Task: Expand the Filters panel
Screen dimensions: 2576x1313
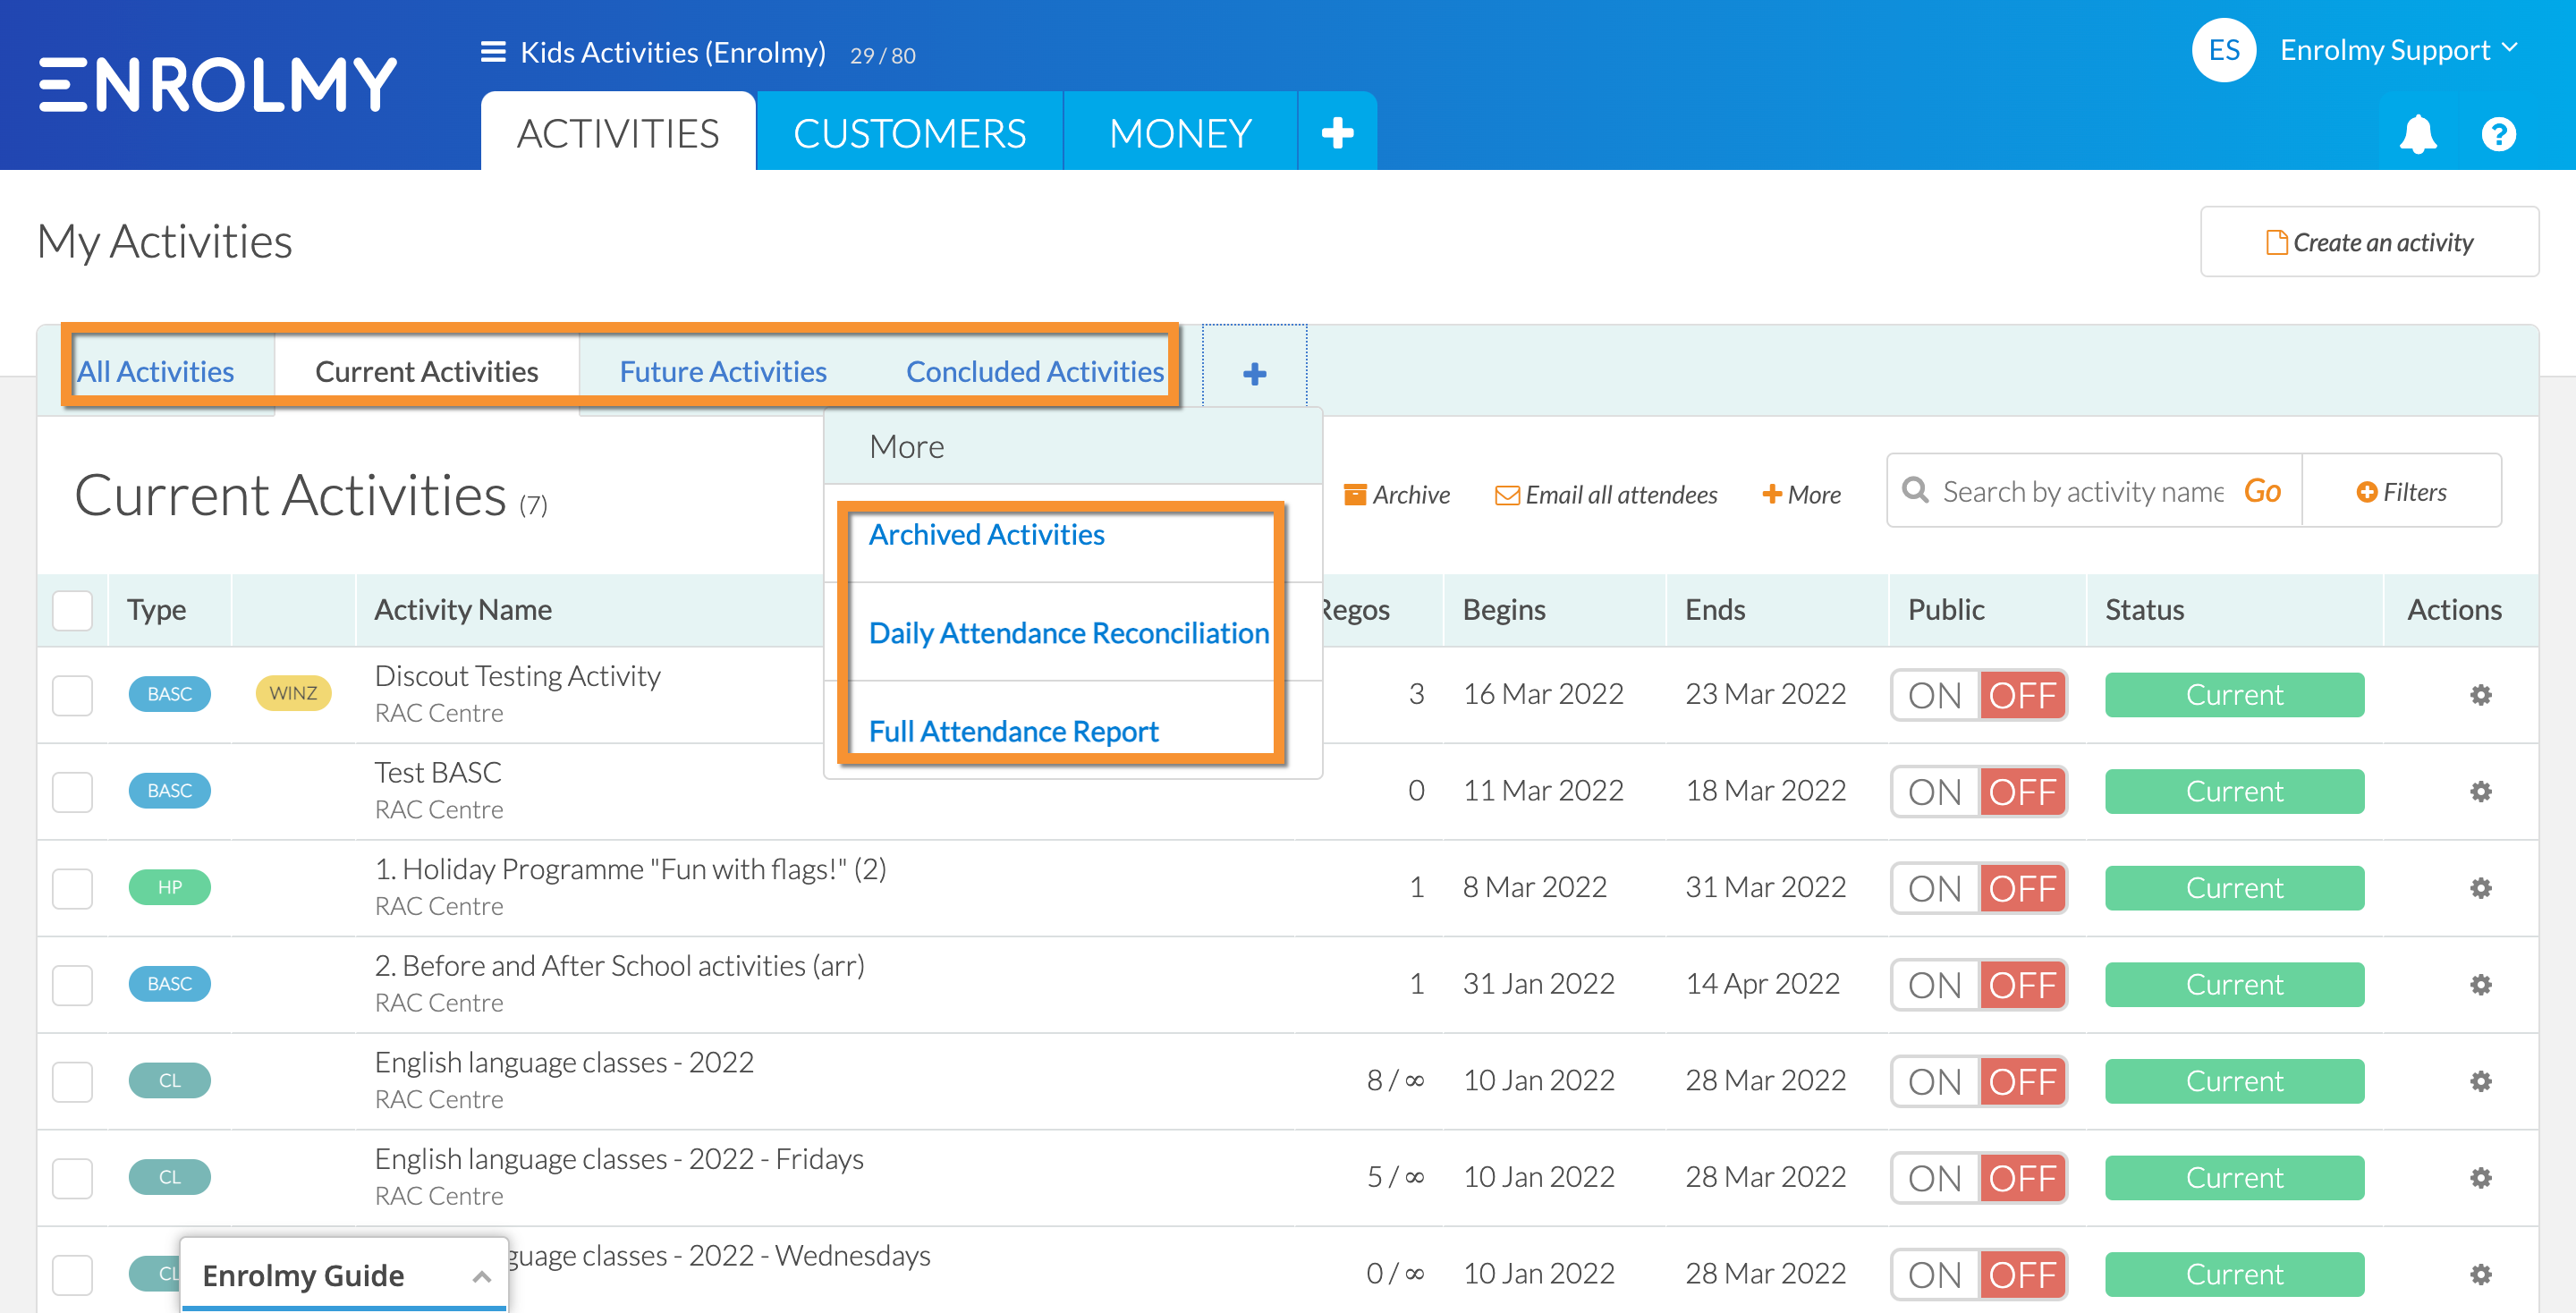Action: tap(2401, 491)
